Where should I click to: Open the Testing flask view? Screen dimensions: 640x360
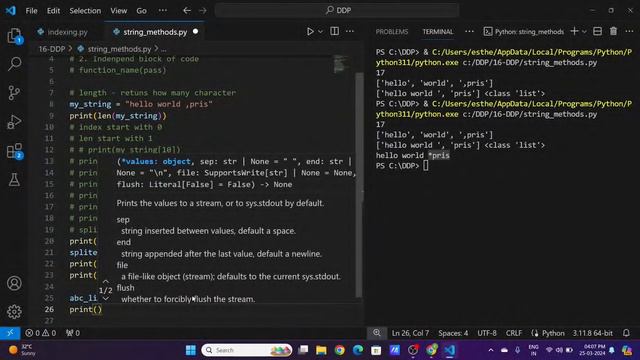14,180
